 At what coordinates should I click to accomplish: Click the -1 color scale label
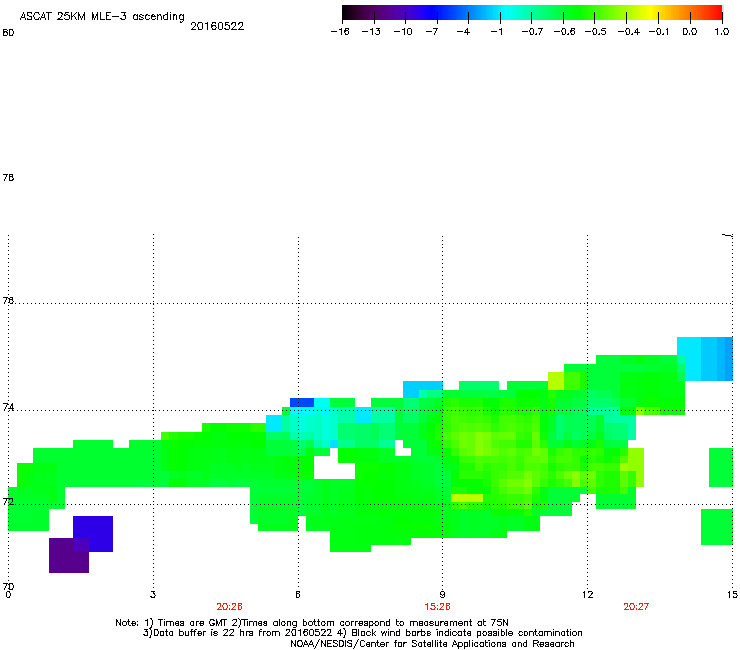[496, 32]
